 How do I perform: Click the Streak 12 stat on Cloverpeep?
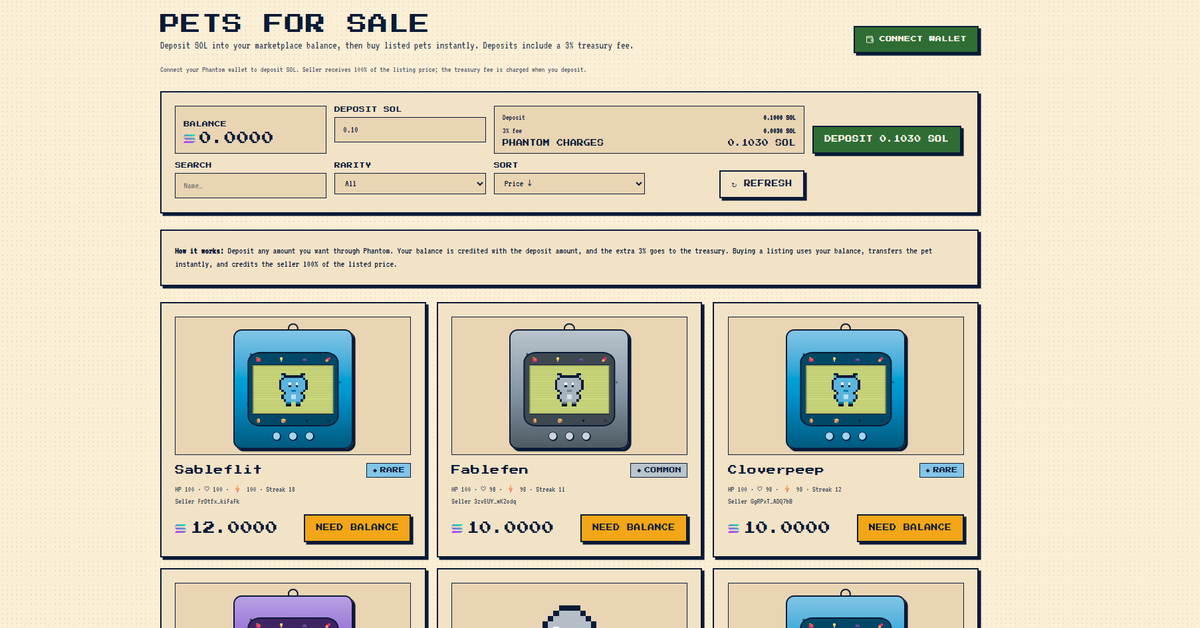[x=829, y=490]
